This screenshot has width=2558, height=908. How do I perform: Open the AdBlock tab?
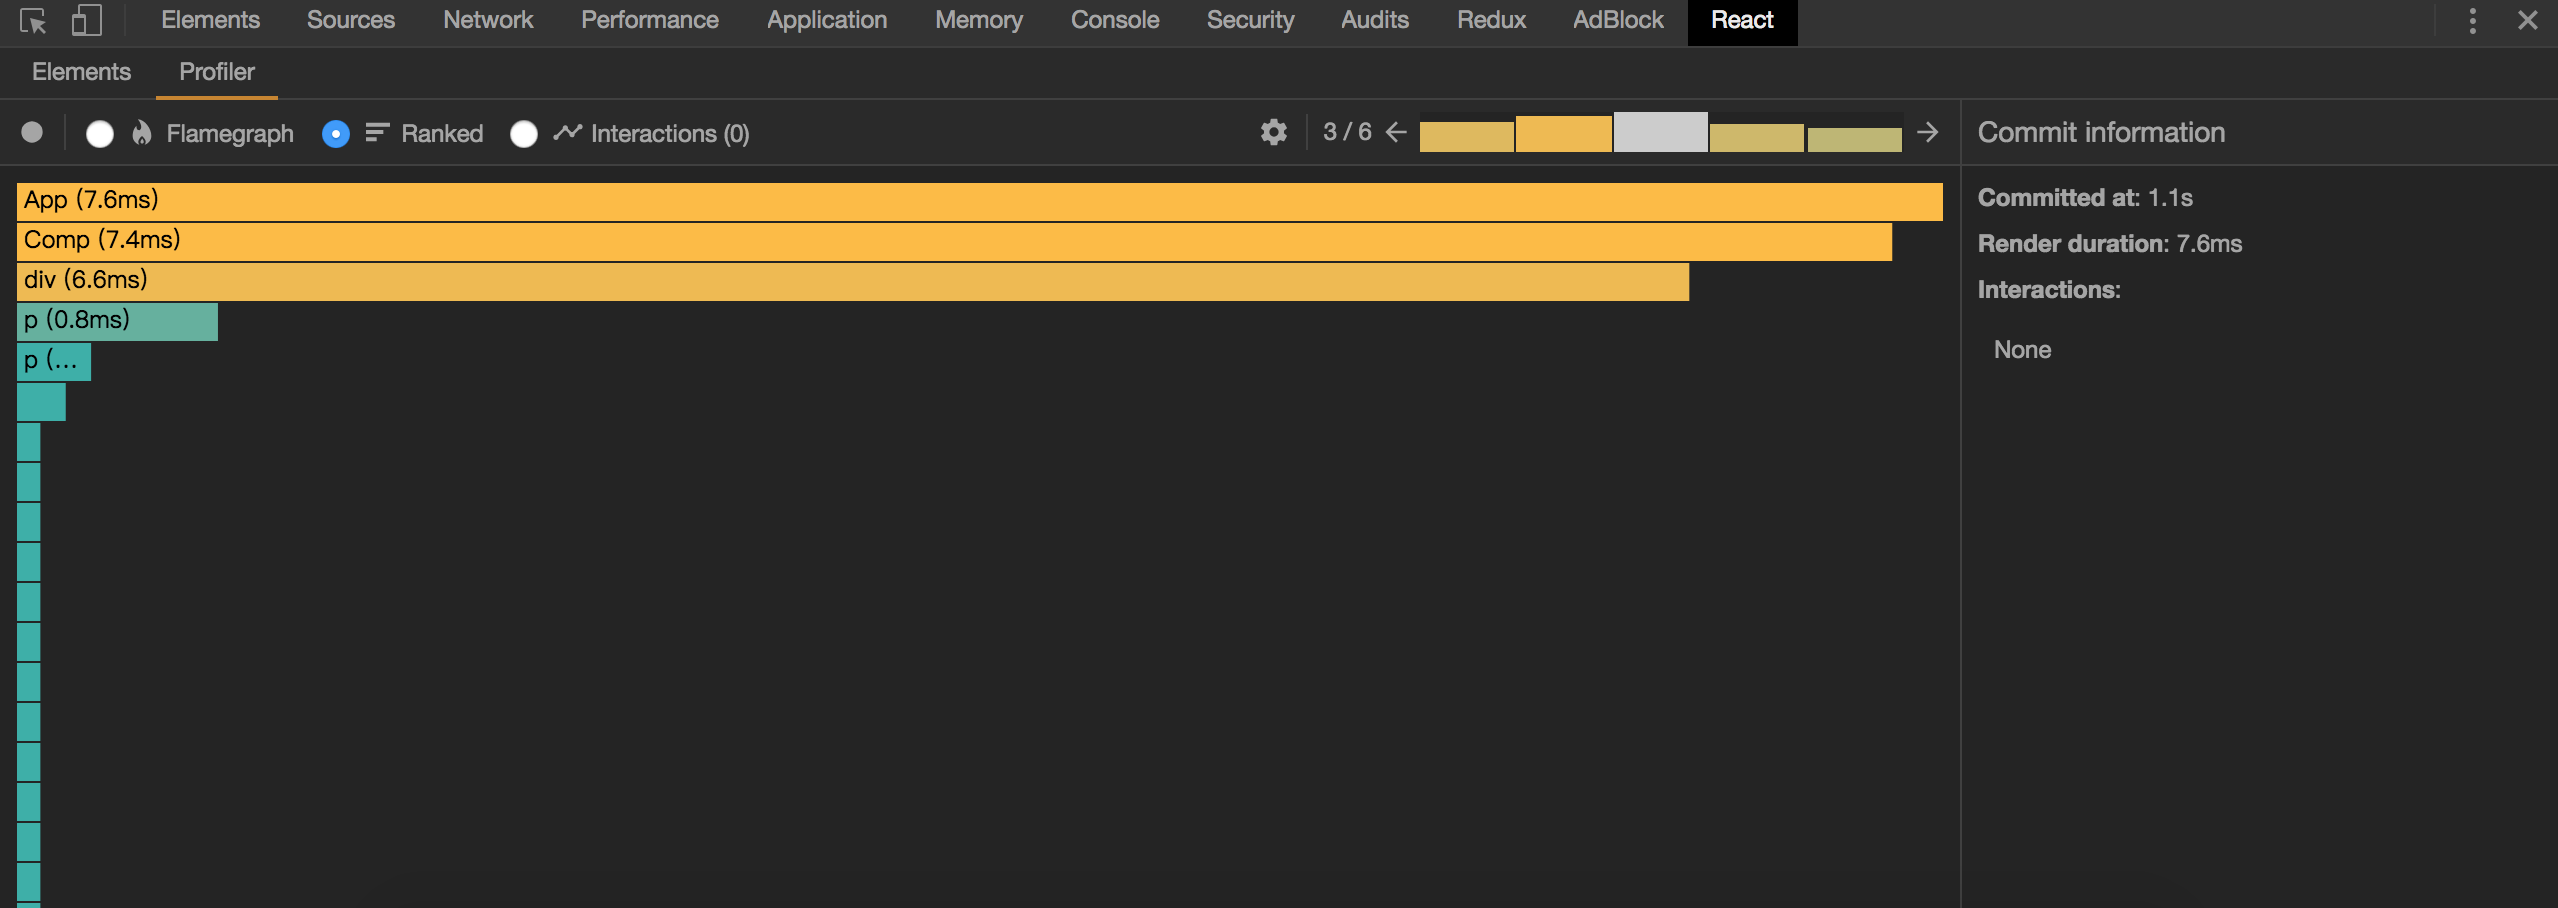1618,20
